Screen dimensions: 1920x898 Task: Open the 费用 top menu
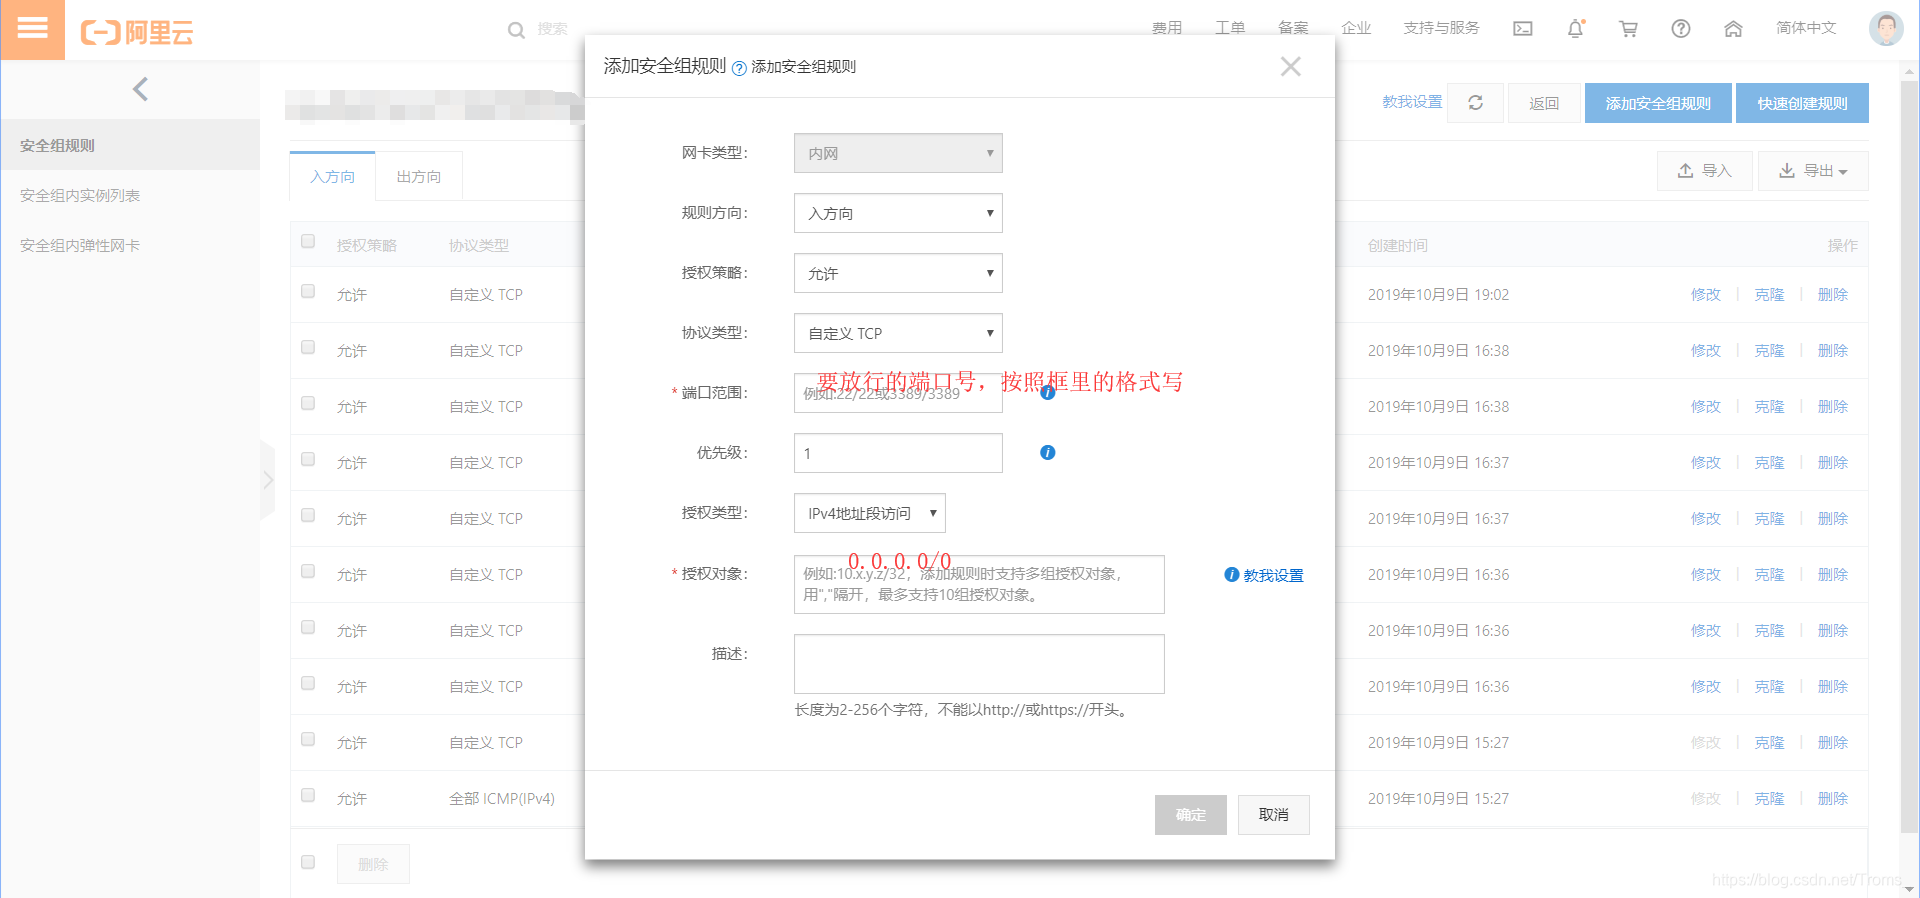click(1166, 28)
